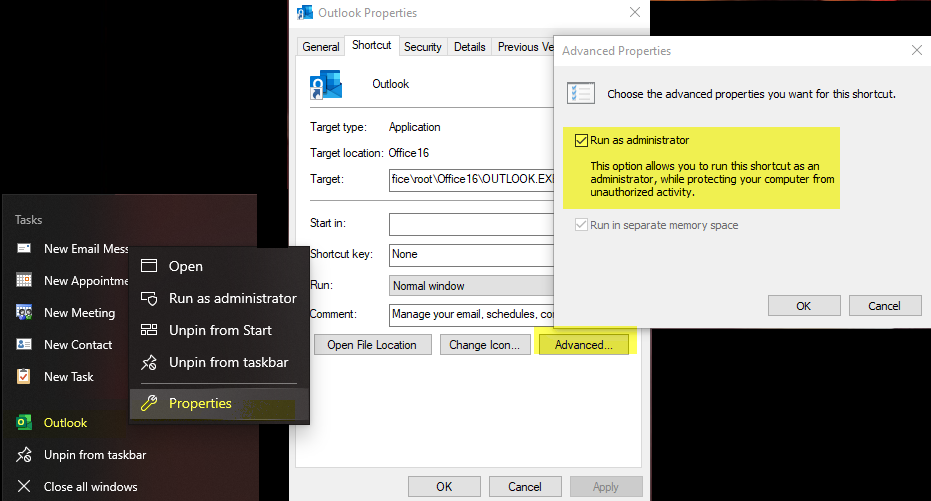
Task: Choose Open from the context menu
Action: click(219, 266)
